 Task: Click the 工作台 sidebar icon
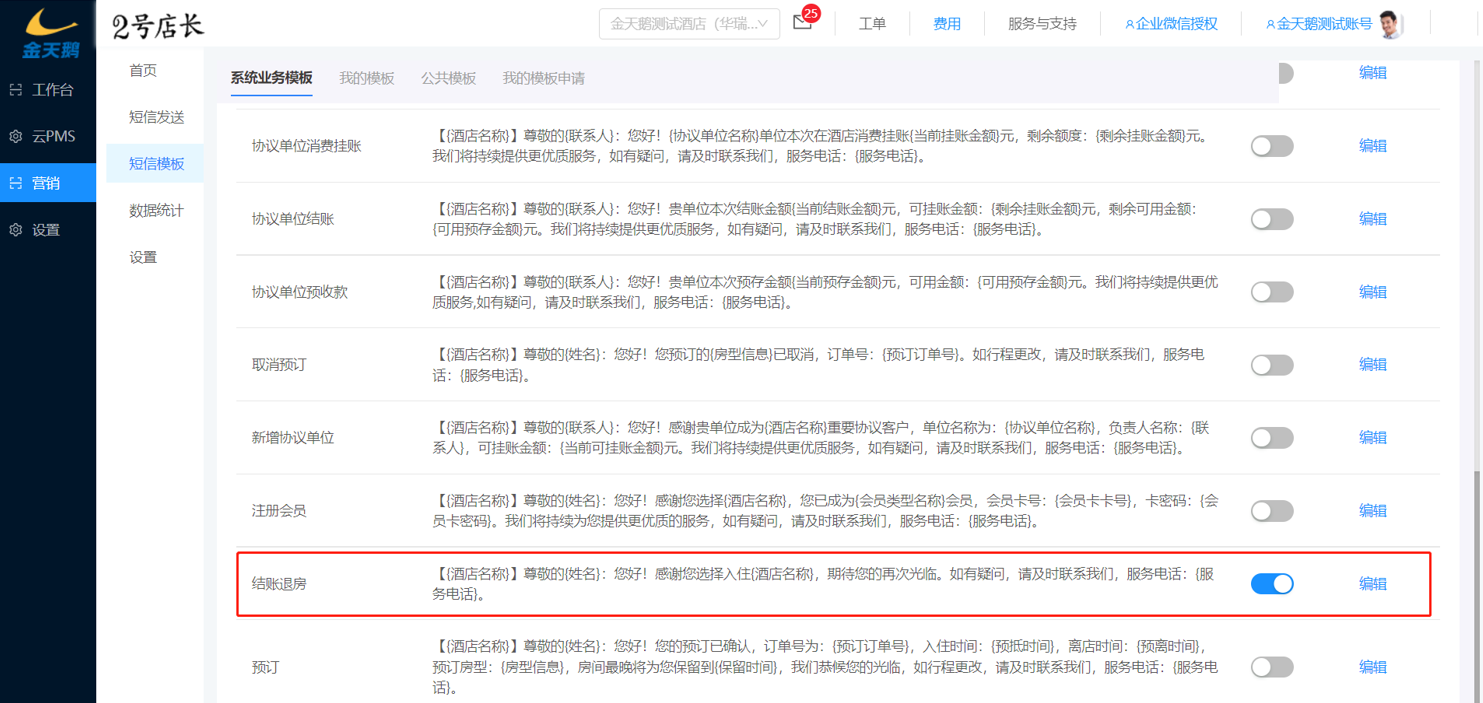point(15,90)
